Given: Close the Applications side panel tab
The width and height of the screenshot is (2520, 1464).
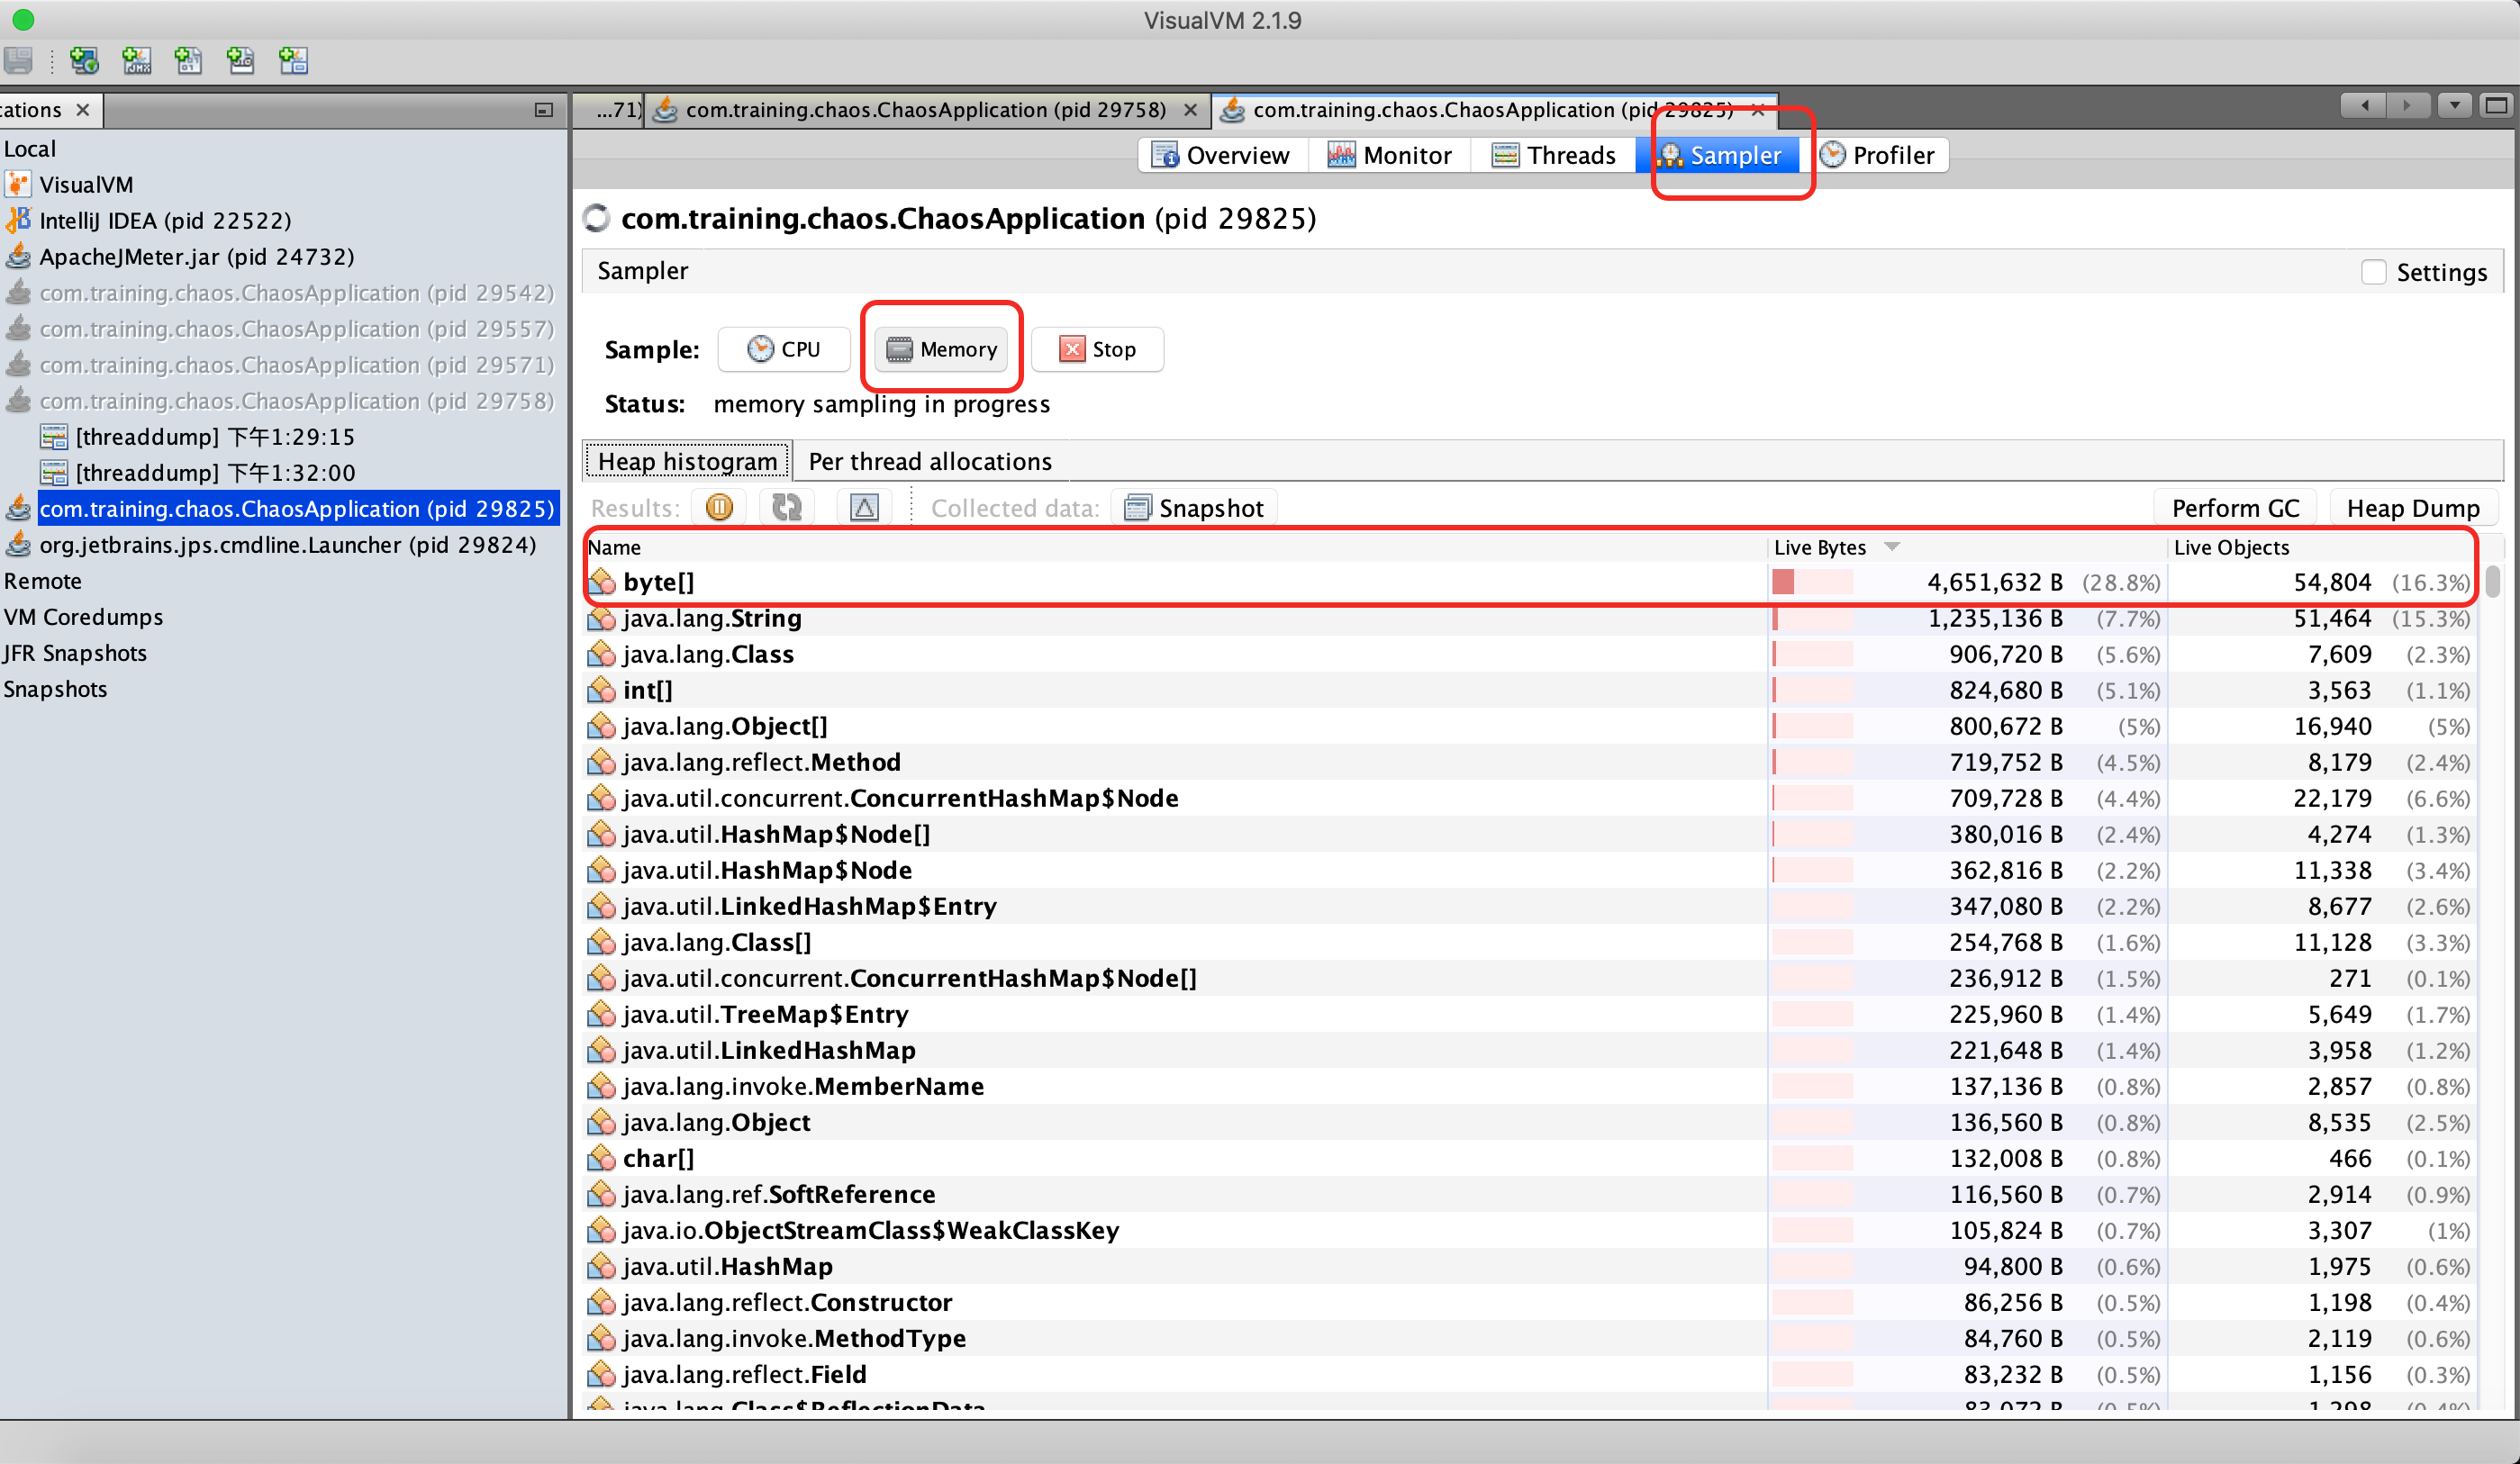Looking at the screenshot, I should 83,110.
